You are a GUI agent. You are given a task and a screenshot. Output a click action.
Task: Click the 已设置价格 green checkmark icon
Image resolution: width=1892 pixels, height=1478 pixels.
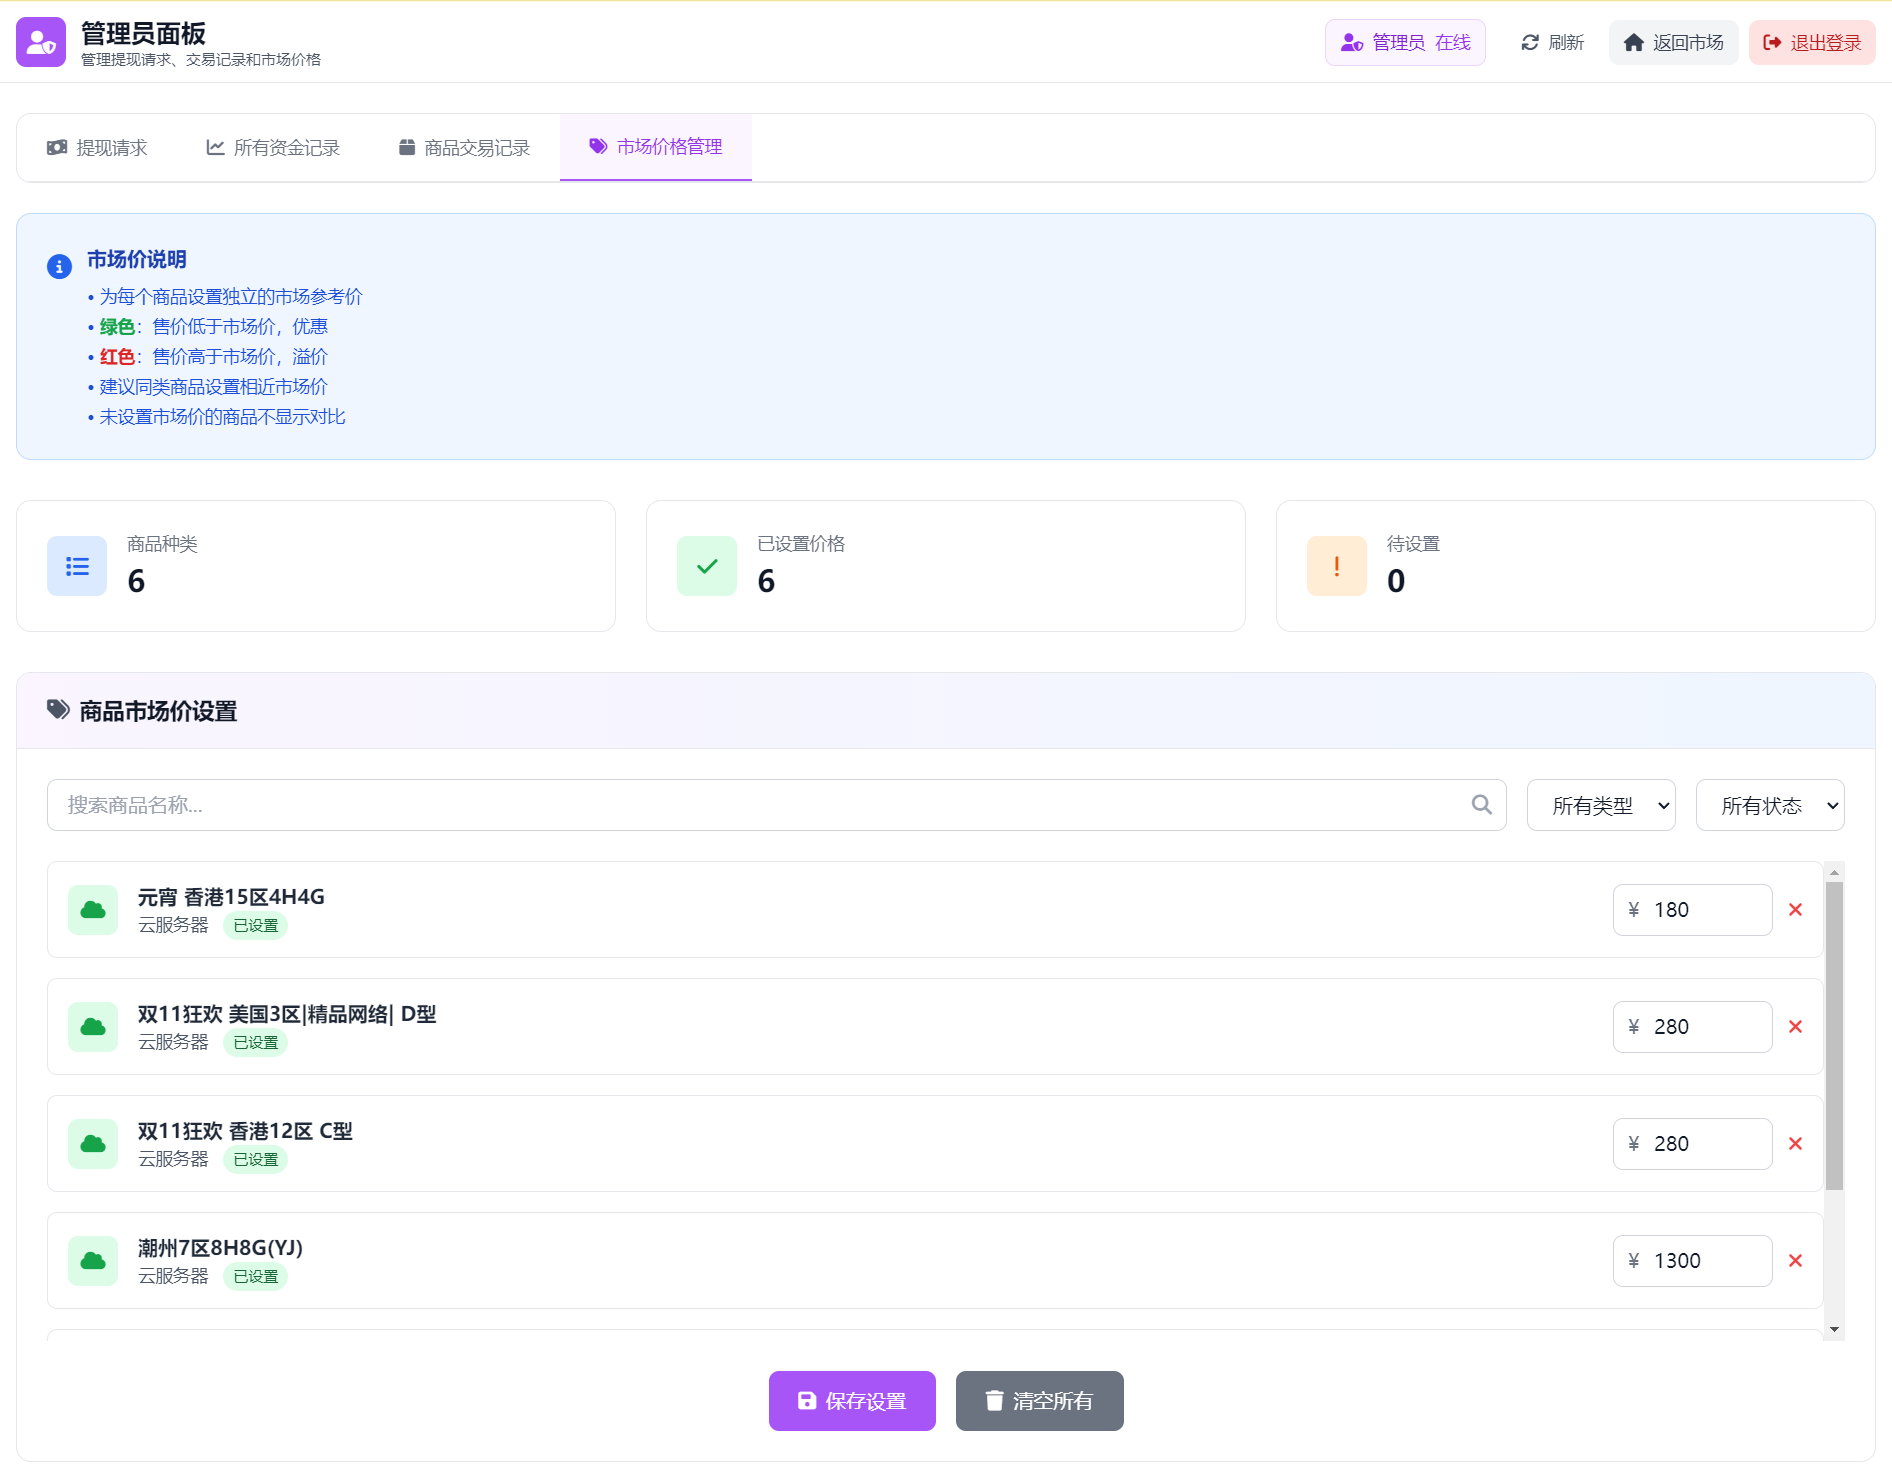pyautogui.click(x=707, y=566)
